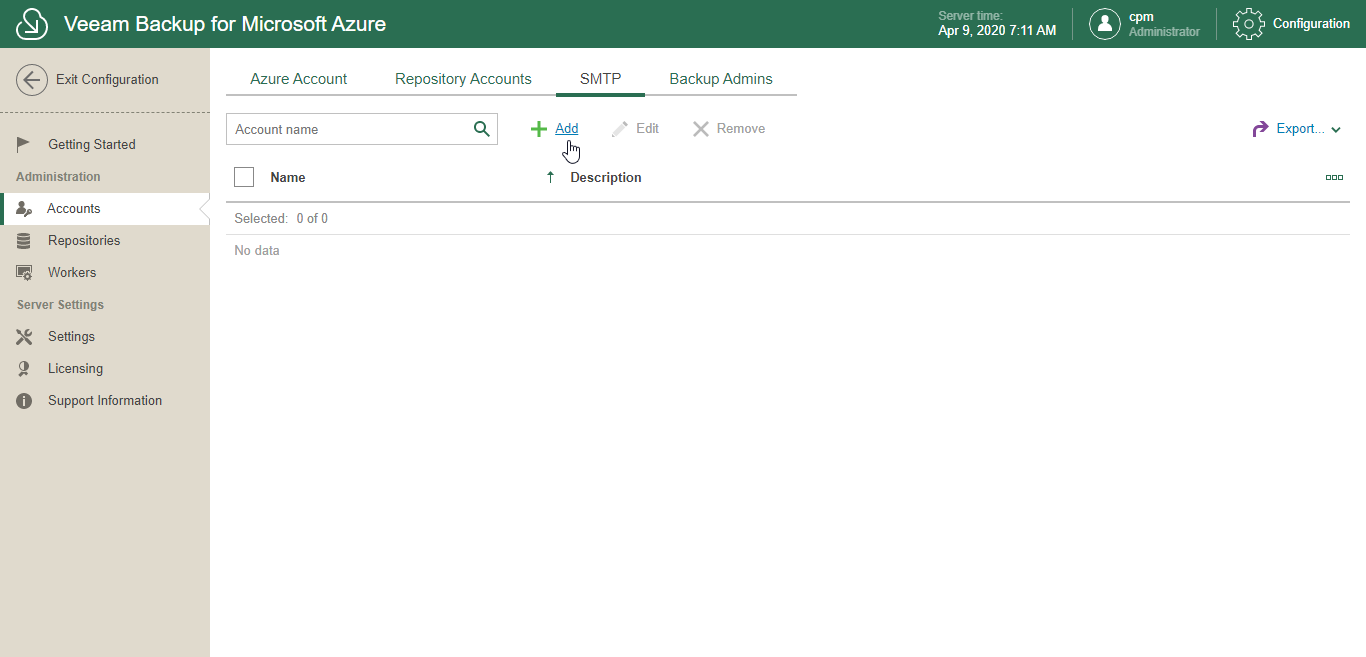
Task: Click the X Remove icon
Action: pos(701,129)
